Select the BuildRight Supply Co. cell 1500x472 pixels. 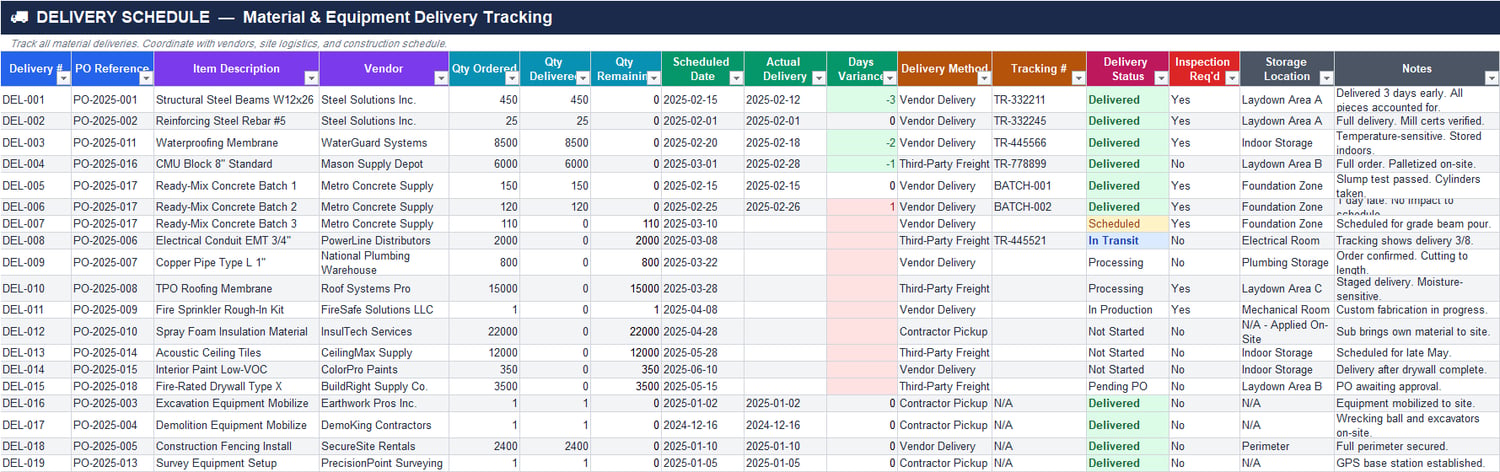tap(384, 387)
